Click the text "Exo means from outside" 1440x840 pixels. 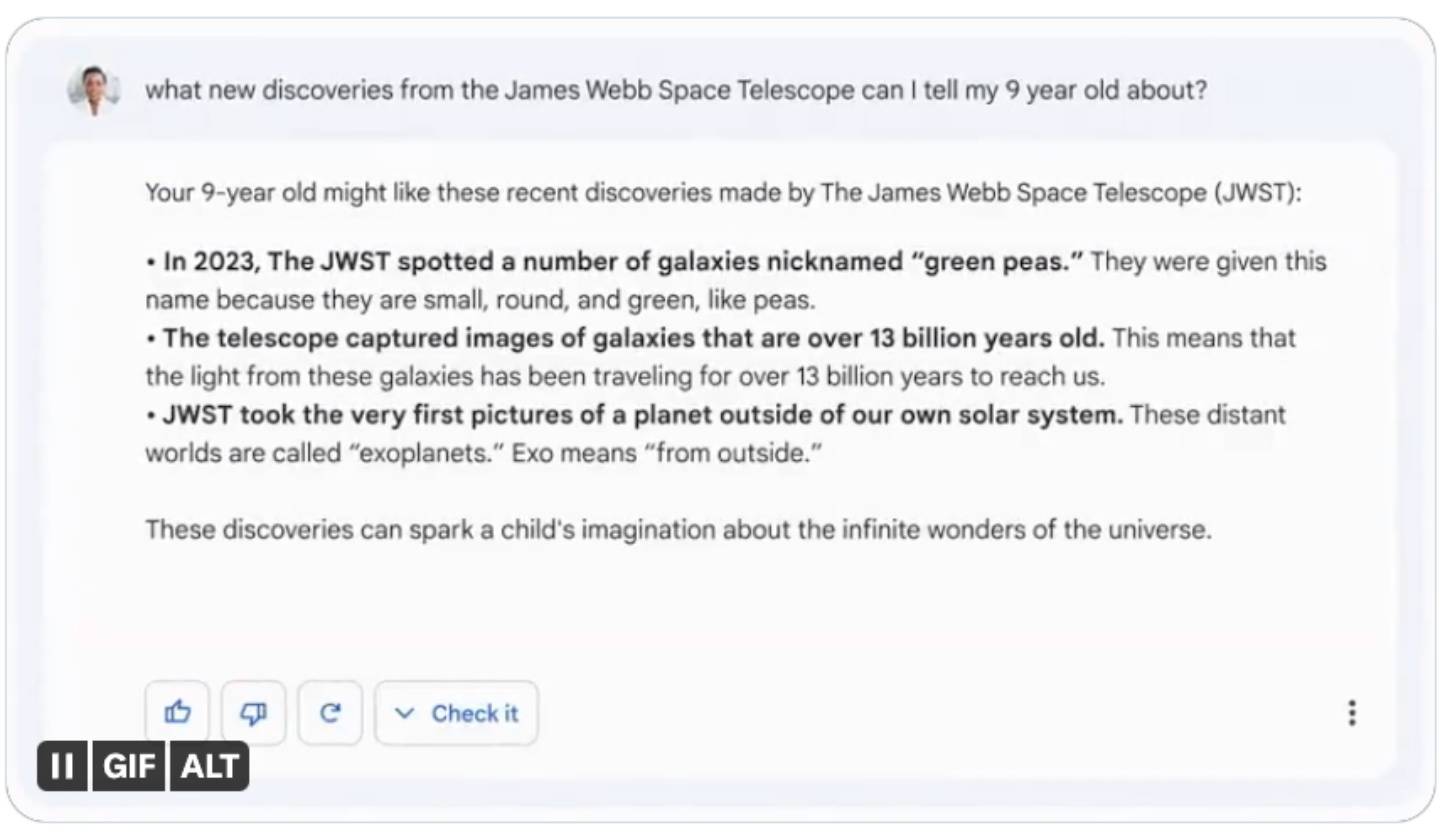[666, 453]
